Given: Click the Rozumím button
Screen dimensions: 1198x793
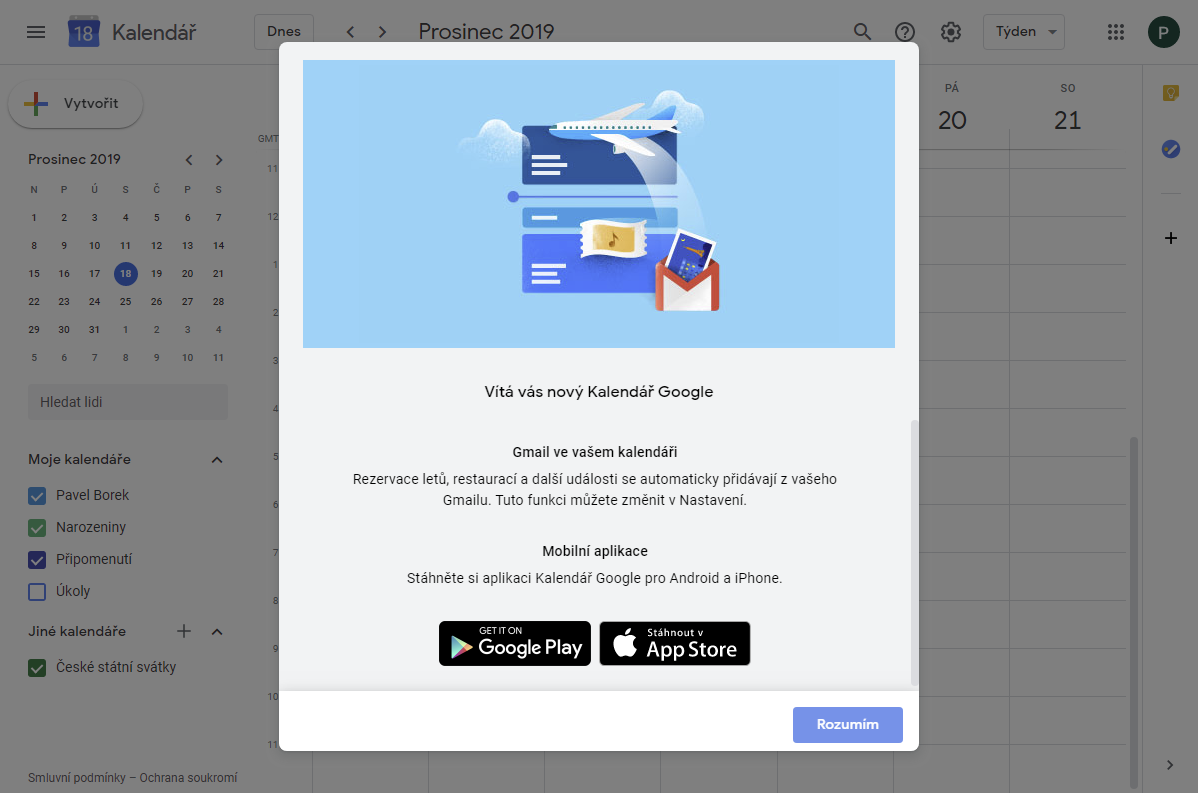Looking at the screenshot, I should click(847, 725).
